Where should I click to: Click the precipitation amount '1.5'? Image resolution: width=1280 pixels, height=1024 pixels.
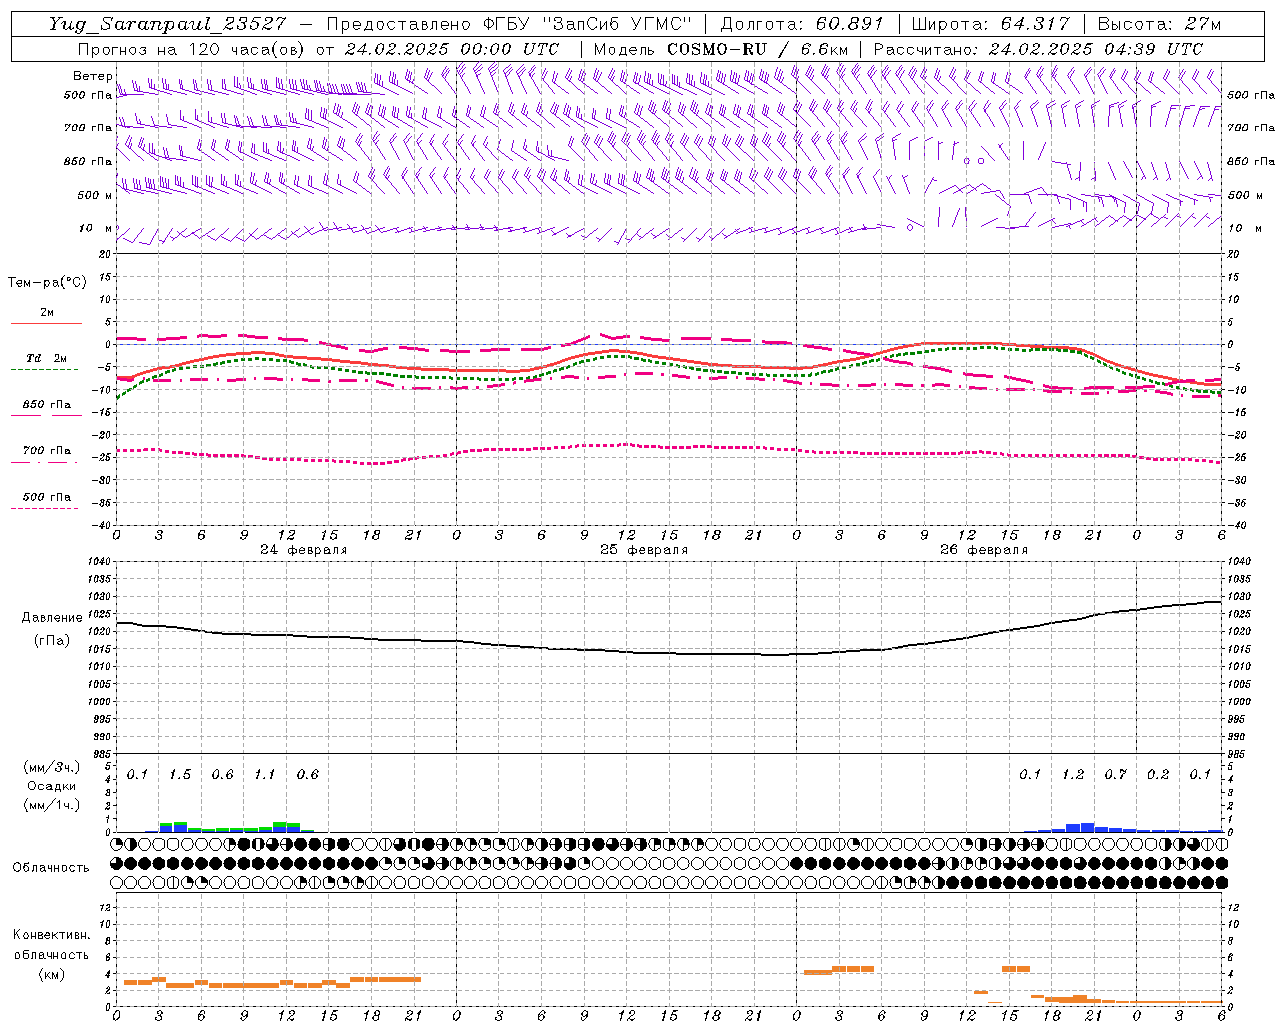pos(180,775)
